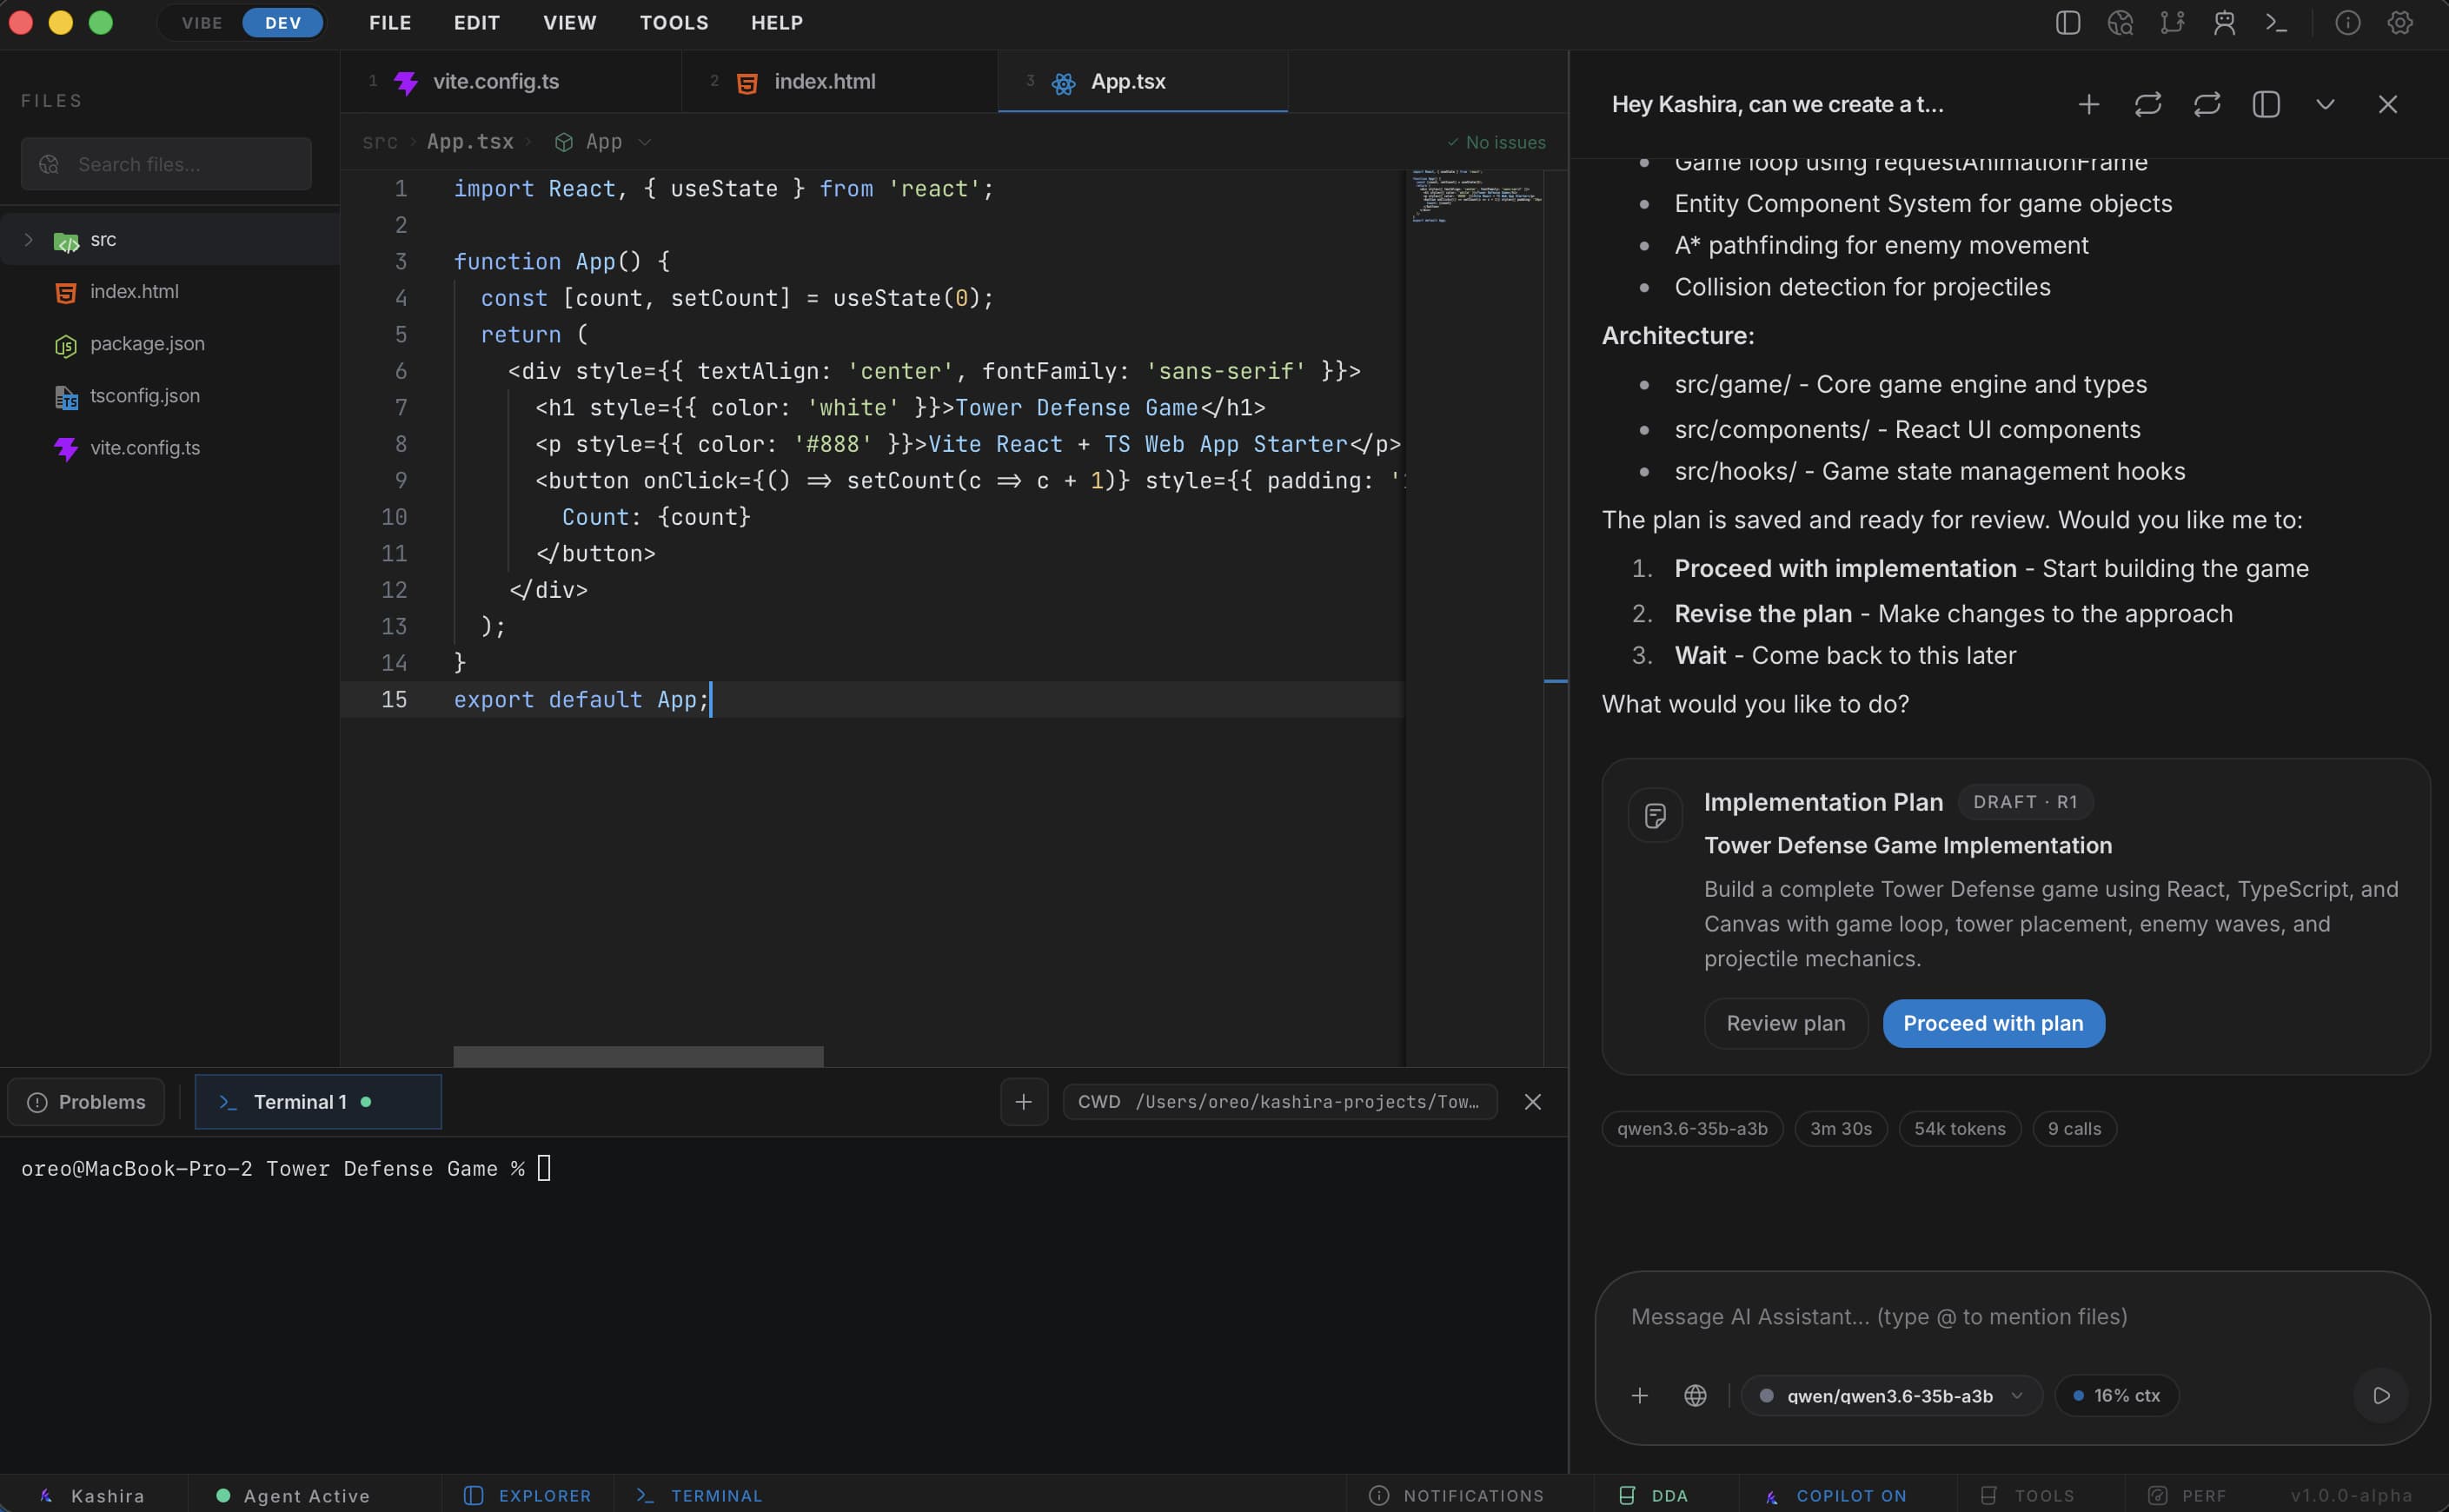The width and height of the screenshot is (2449, 1512).
Task: Click the CWD path field in the terminal bar
Action: (1279, 1101)
